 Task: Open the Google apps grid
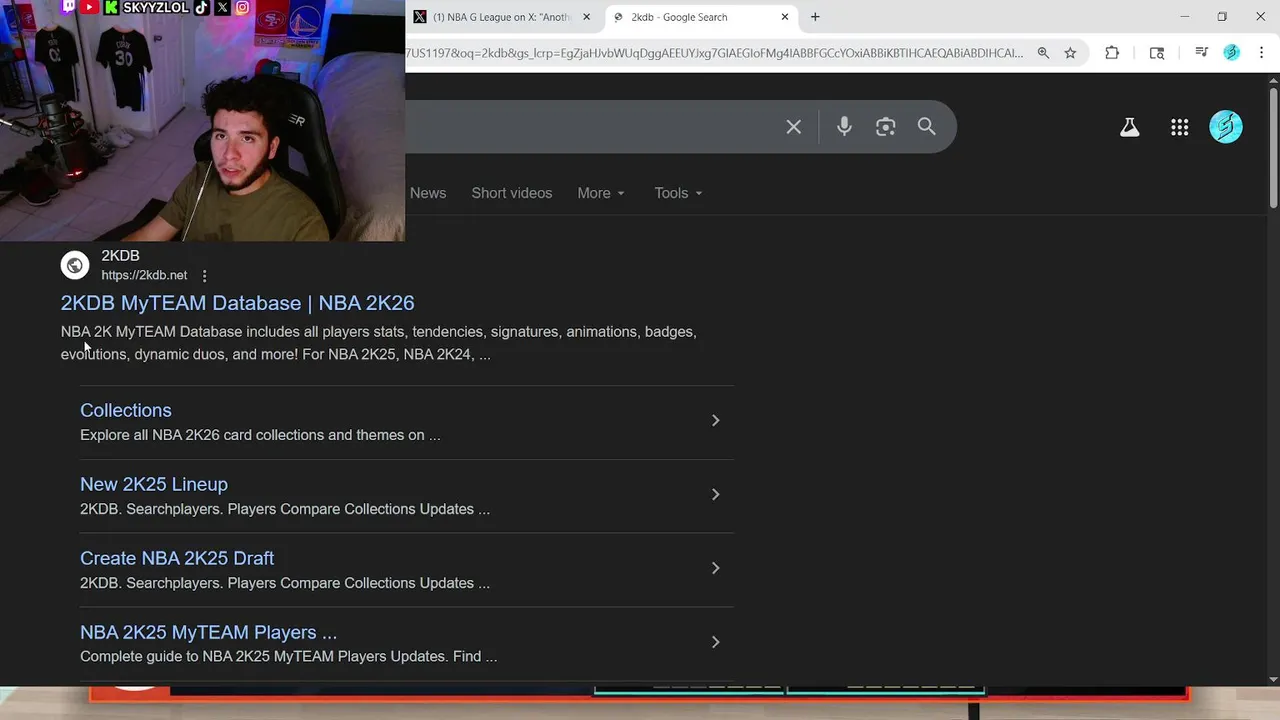pos(1180,127)
